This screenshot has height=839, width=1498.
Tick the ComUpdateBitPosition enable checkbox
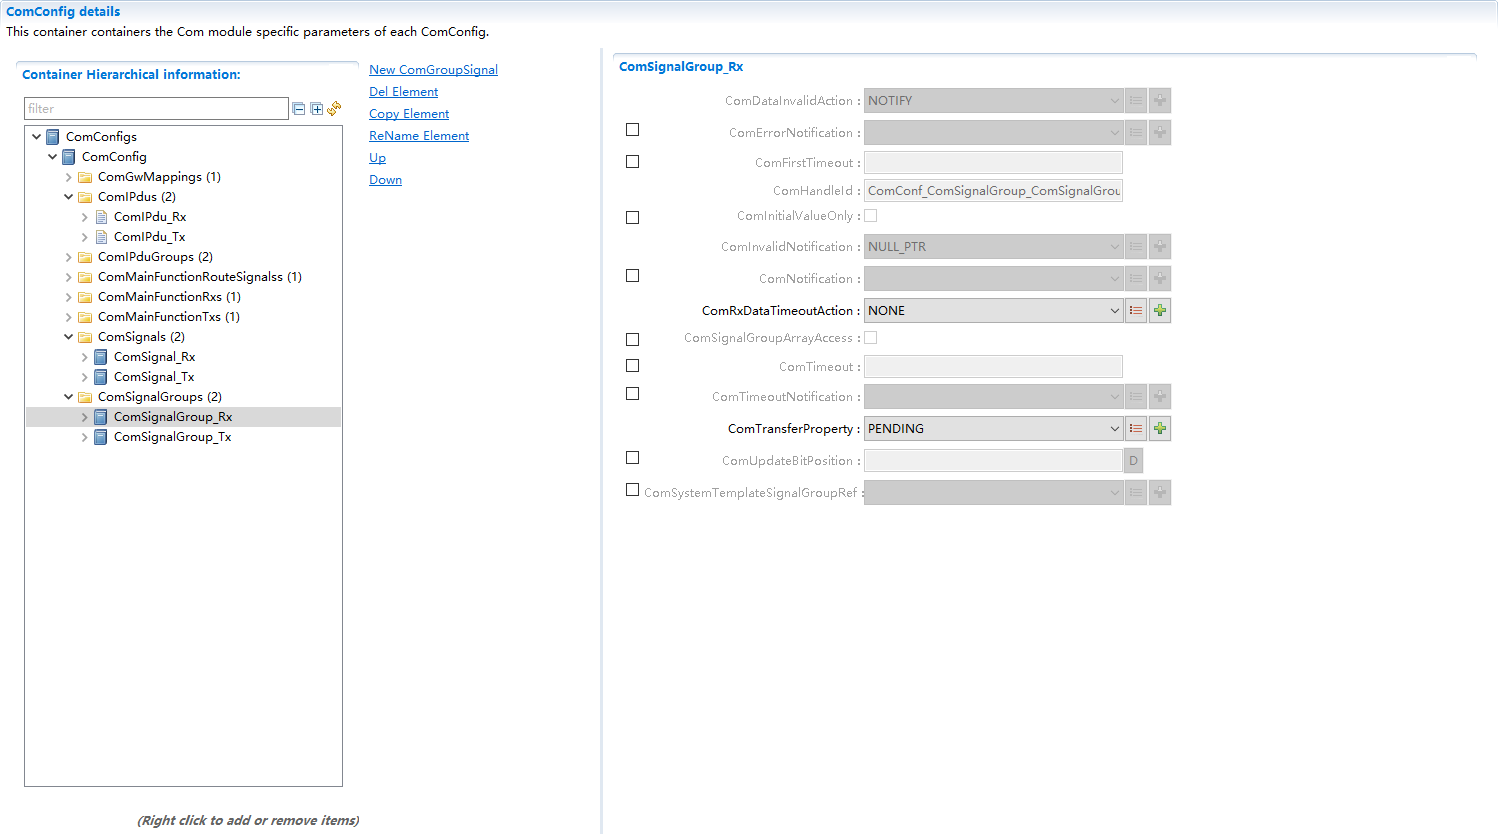coord(632,458)
